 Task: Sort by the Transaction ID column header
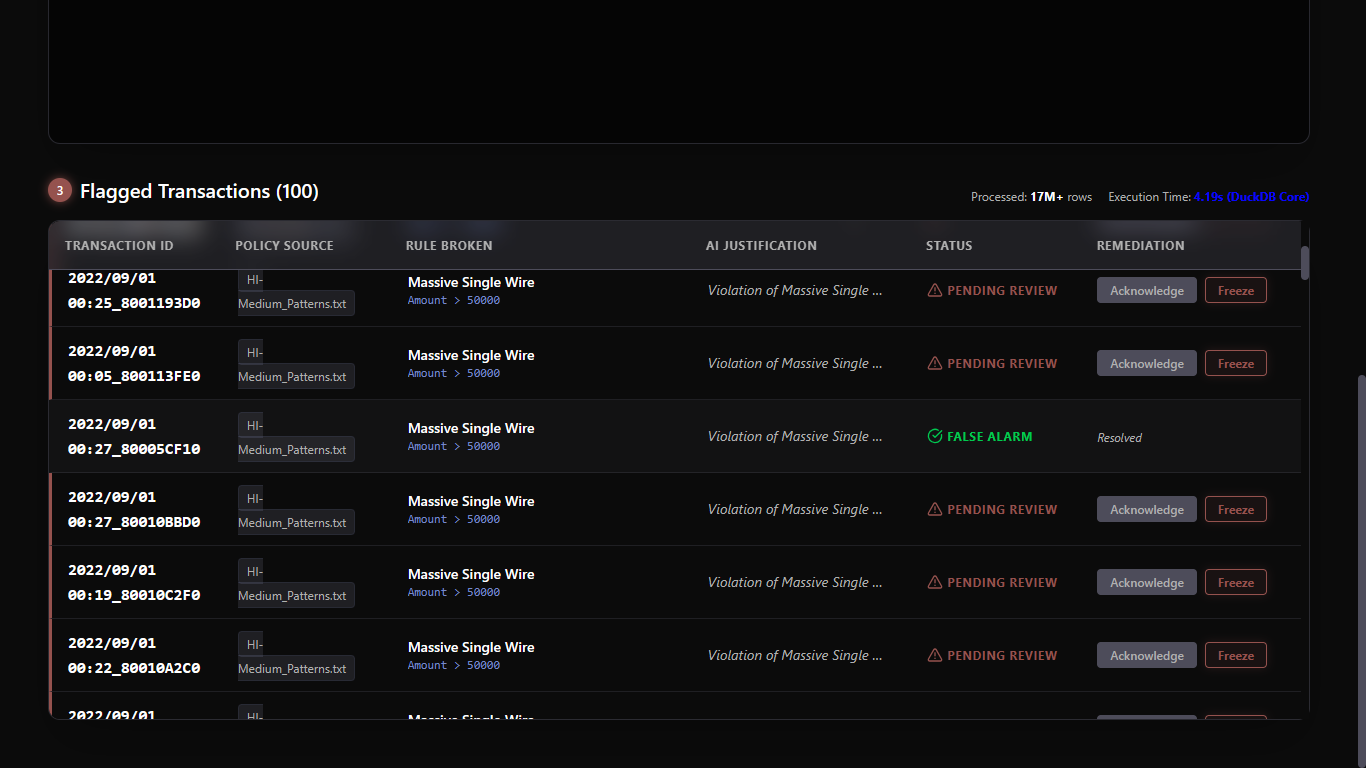(x=119, y=246)
